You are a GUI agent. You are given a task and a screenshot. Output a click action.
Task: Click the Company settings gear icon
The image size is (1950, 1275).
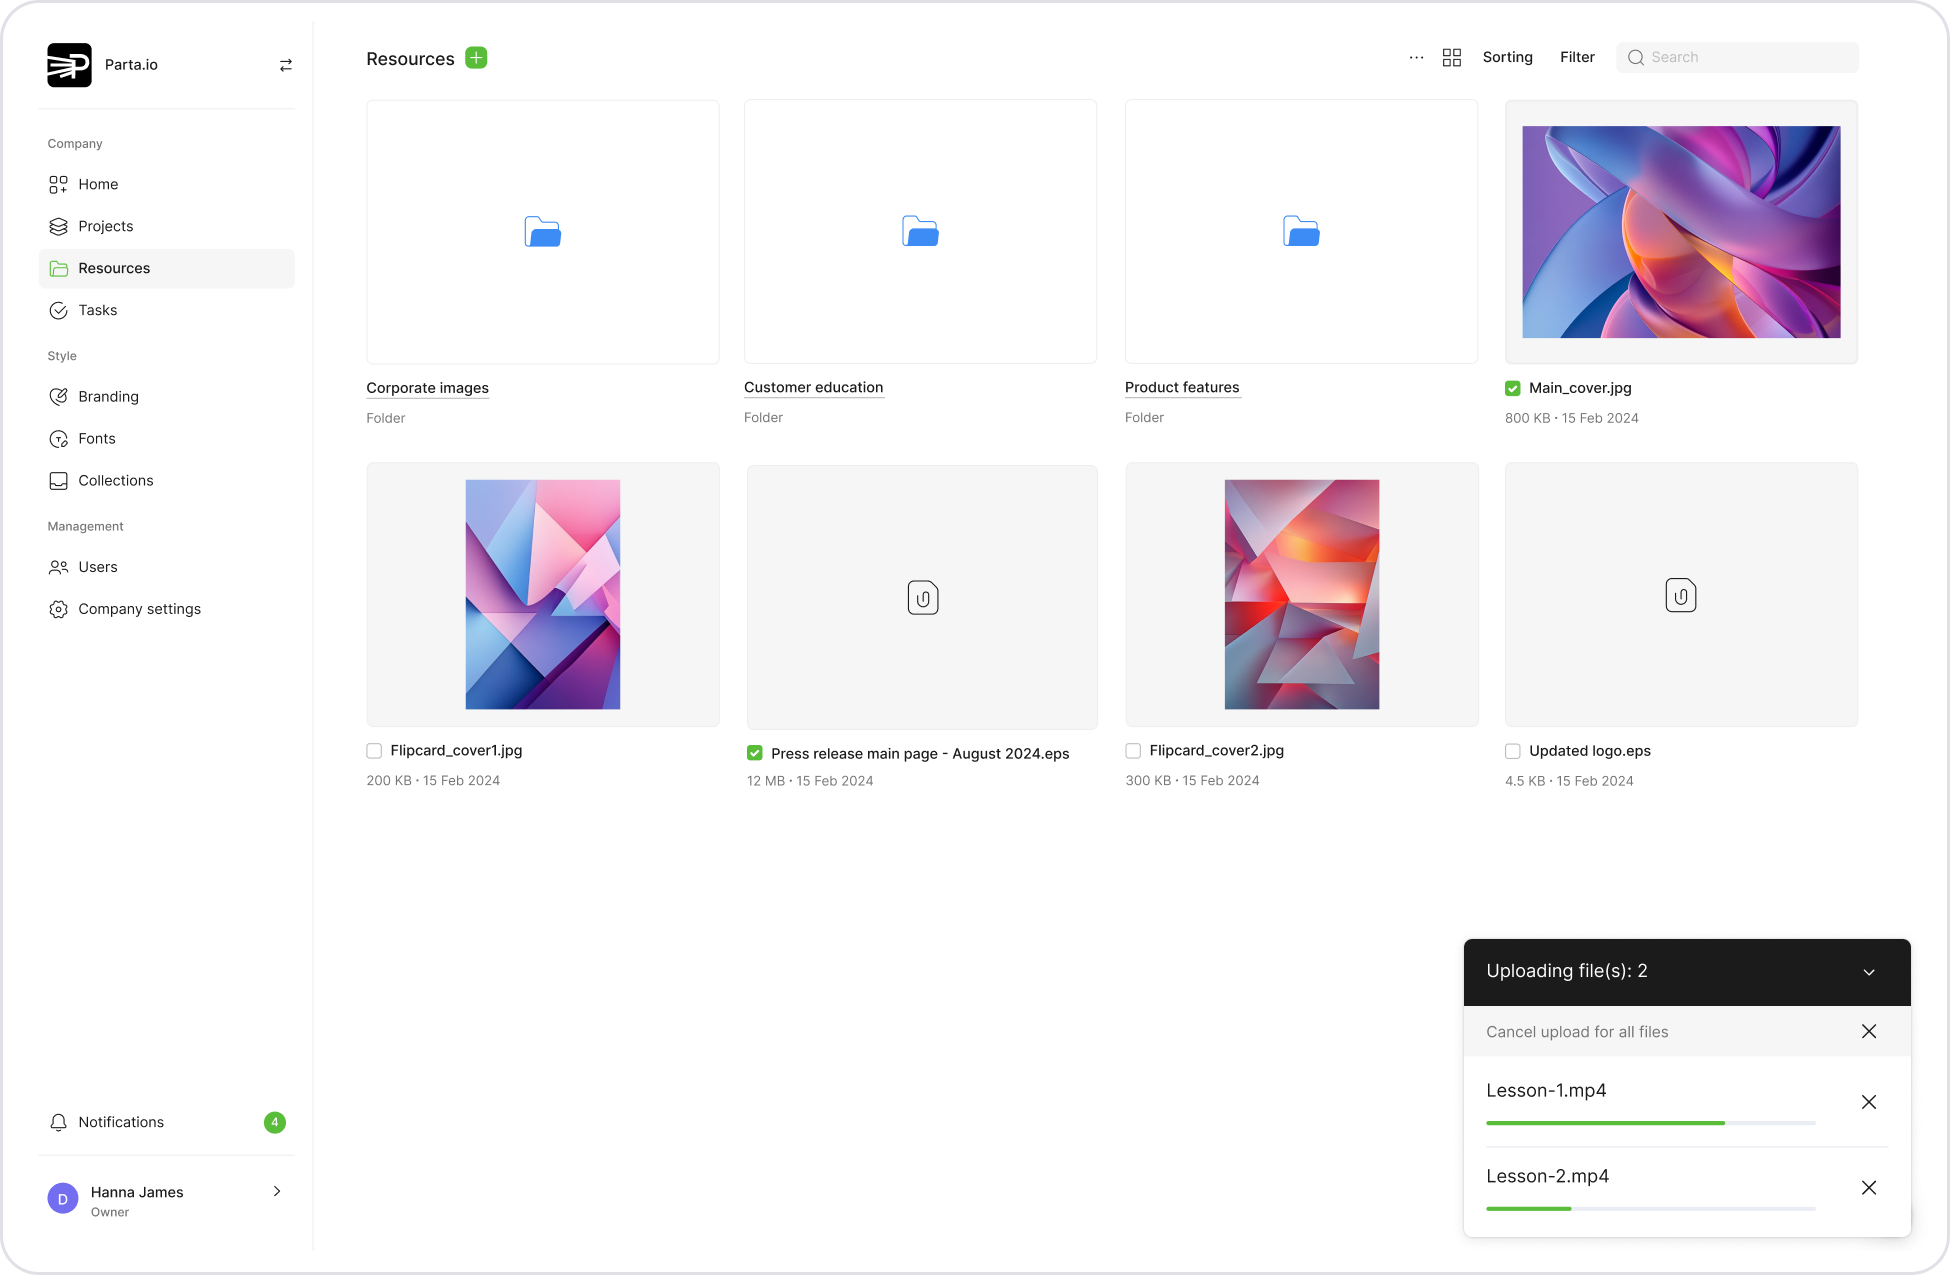click(59, 609)
